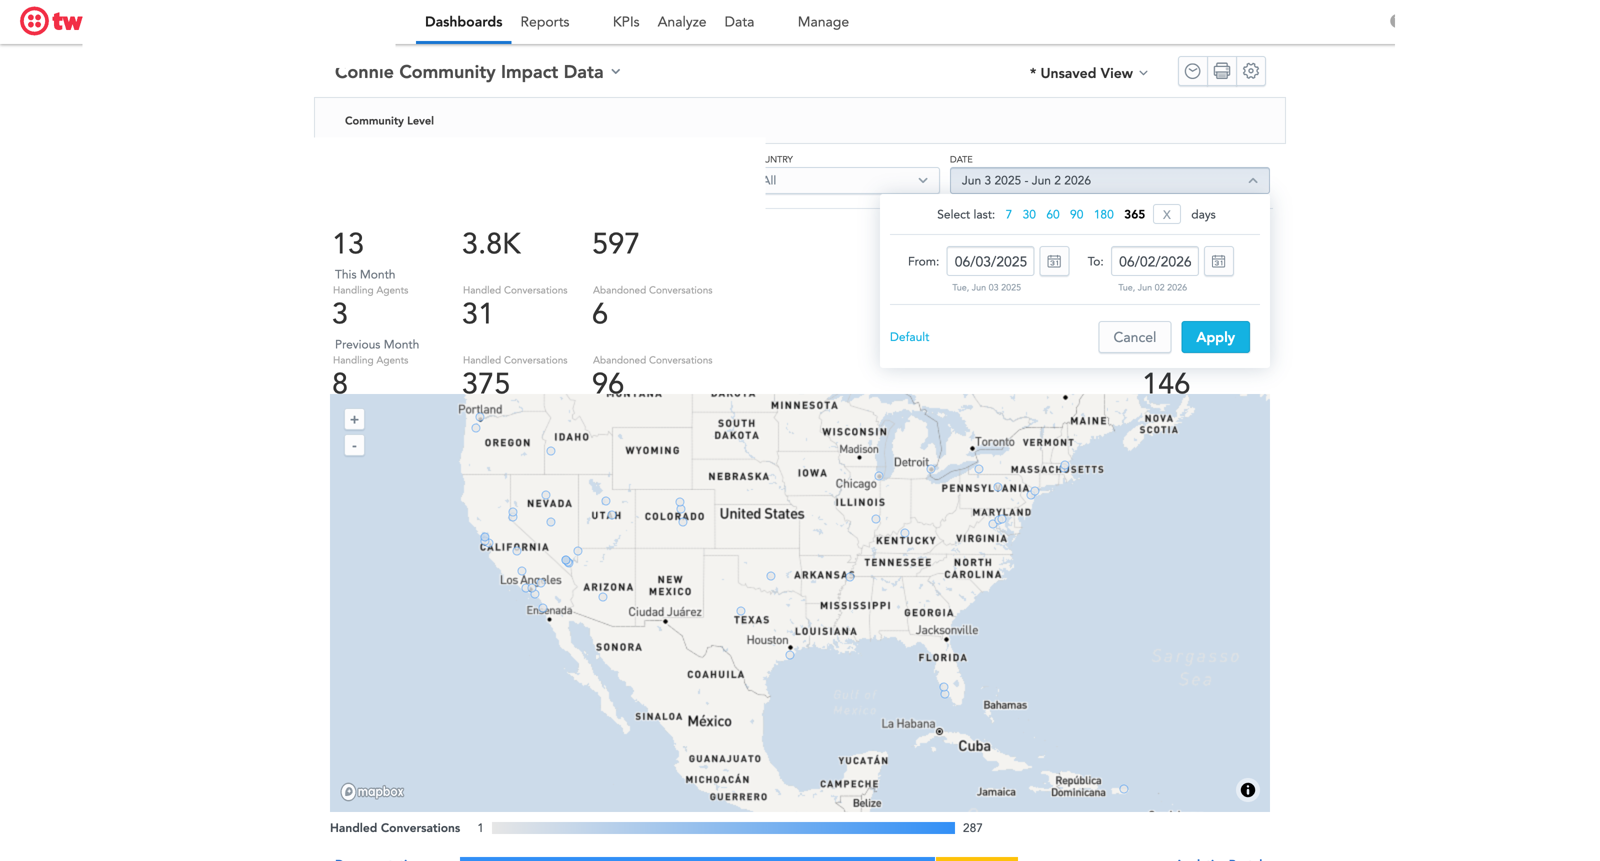The image size is (1600, 861).
Task: Open the From date calendar picker
Action: 1054,261
